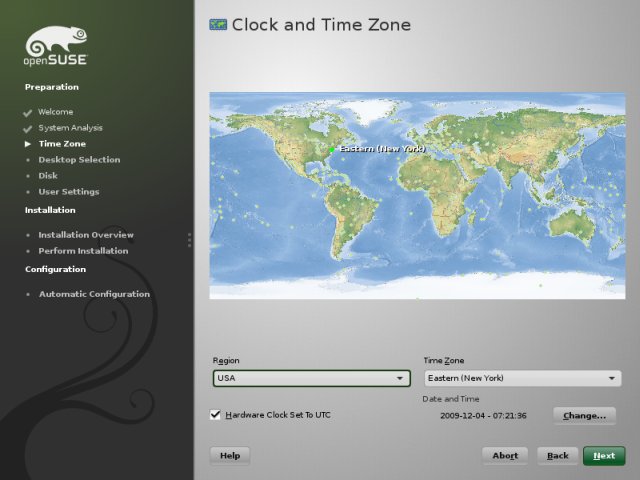This screenshot has height=480, width=640.
Task: Click the Abort button
Action: pyautogui.click(x=505, y=456)
